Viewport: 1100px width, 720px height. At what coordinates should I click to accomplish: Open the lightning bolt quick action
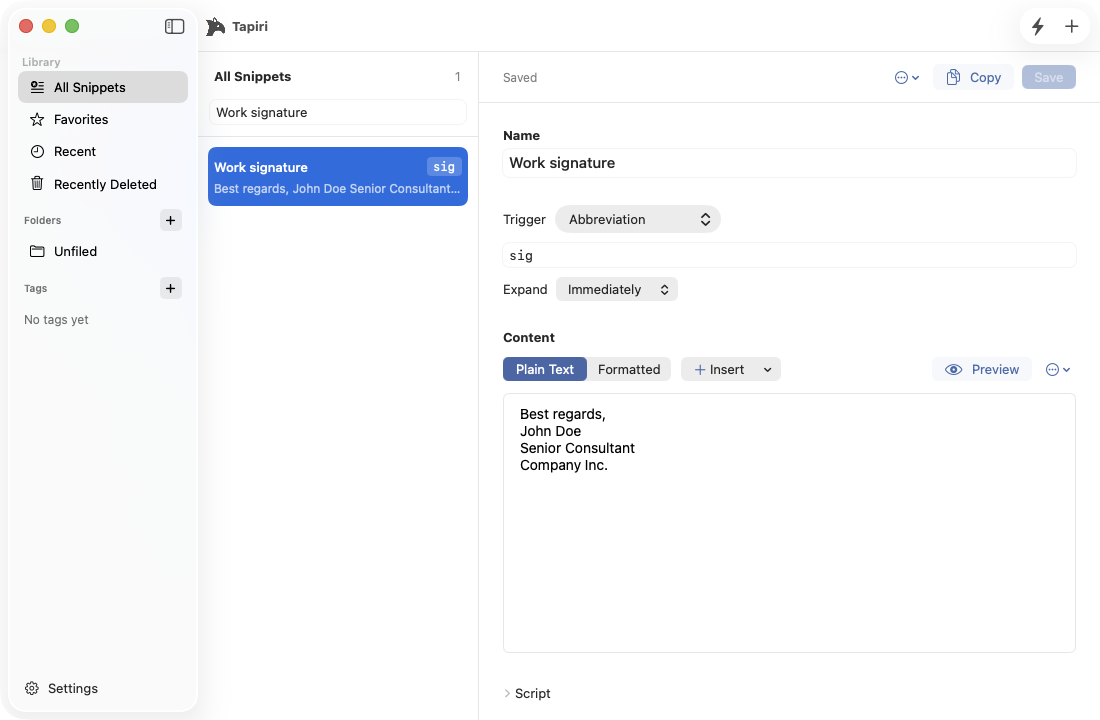coord(1038,27)
